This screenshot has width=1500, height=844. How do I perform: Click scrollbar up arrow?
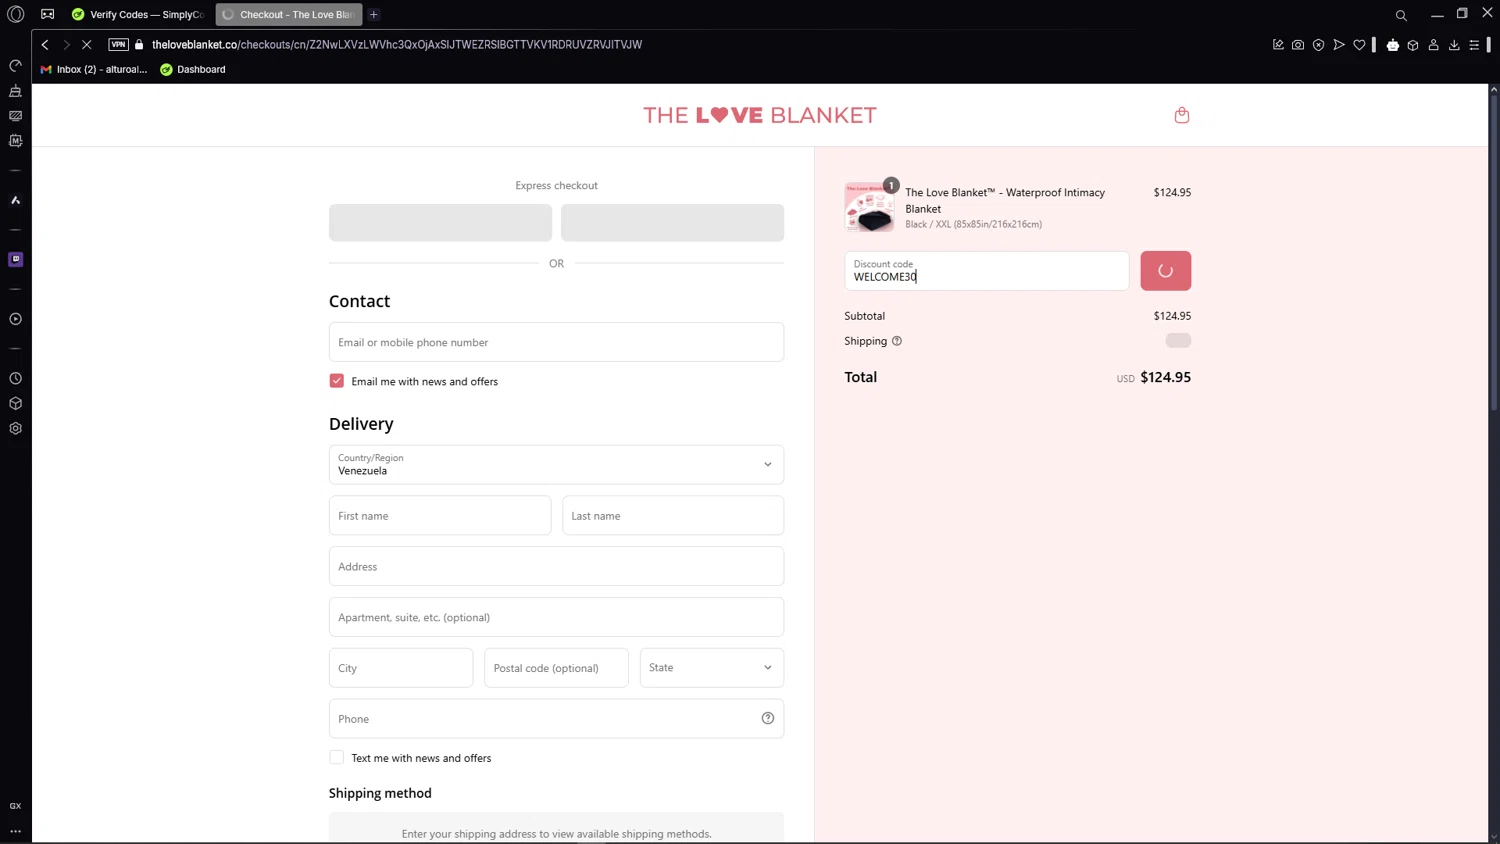point(1494,89)
